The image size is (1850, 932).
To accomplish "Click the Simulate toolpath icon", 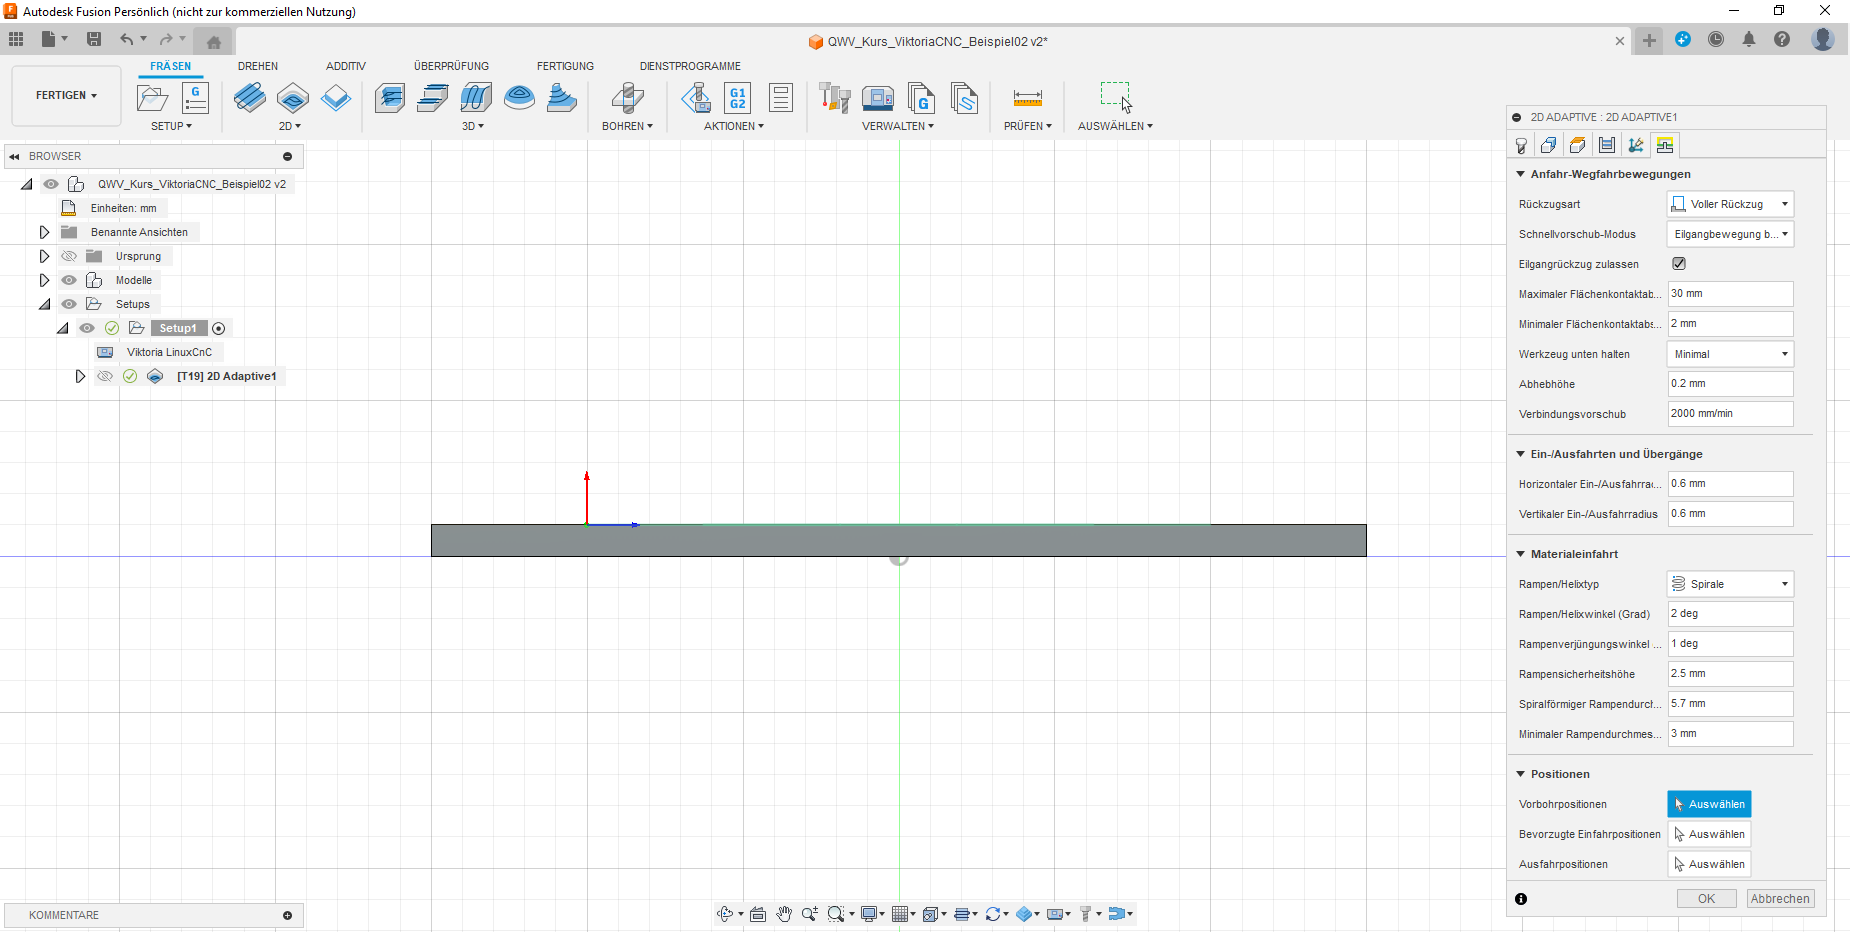I will click(x=696, y=98).
